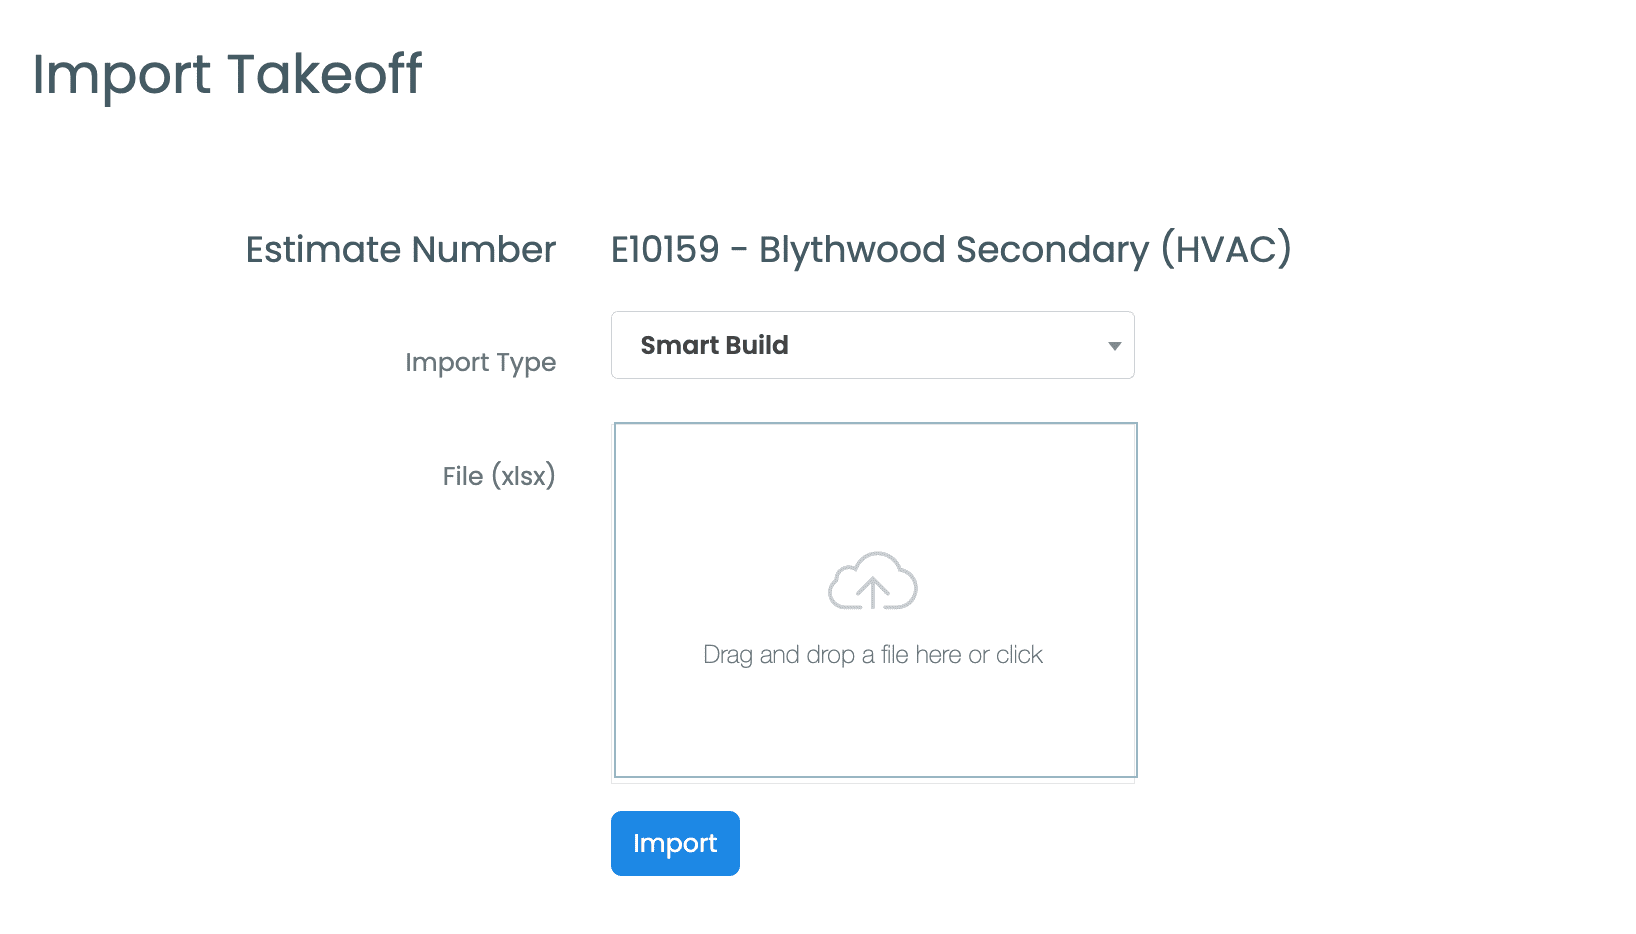Click the Estimate Number label
The height and width of the screenshot is (934, 1636).
tap(400, 250)
